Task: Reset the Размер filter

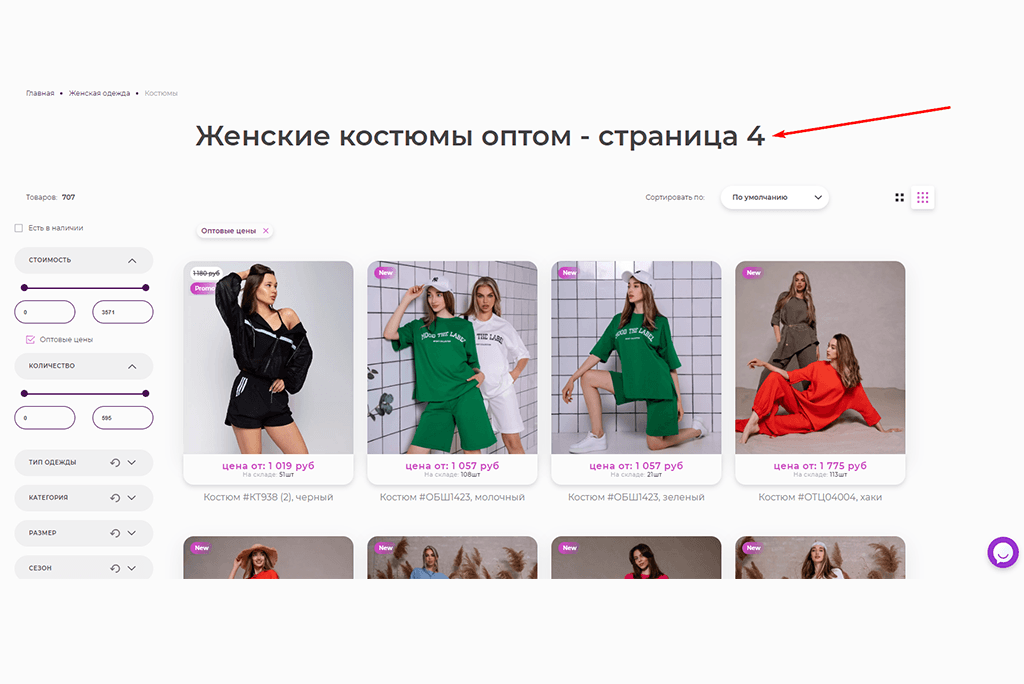Action: coord(115,533)
